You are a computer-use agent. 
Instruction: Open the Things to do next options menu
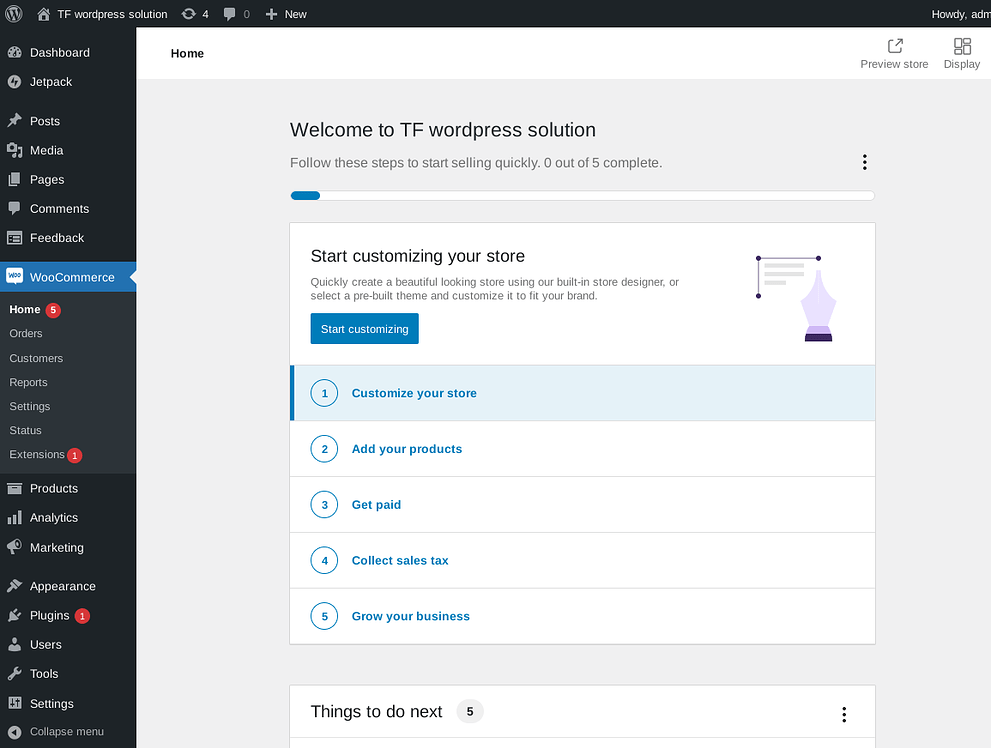844,714
